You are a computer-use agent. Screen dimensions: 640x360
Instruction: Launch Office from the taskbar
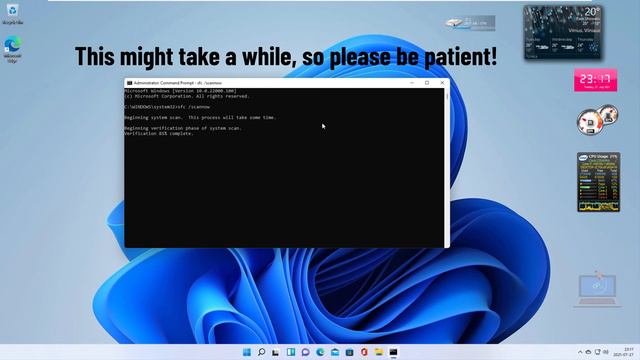click(364, 352)
